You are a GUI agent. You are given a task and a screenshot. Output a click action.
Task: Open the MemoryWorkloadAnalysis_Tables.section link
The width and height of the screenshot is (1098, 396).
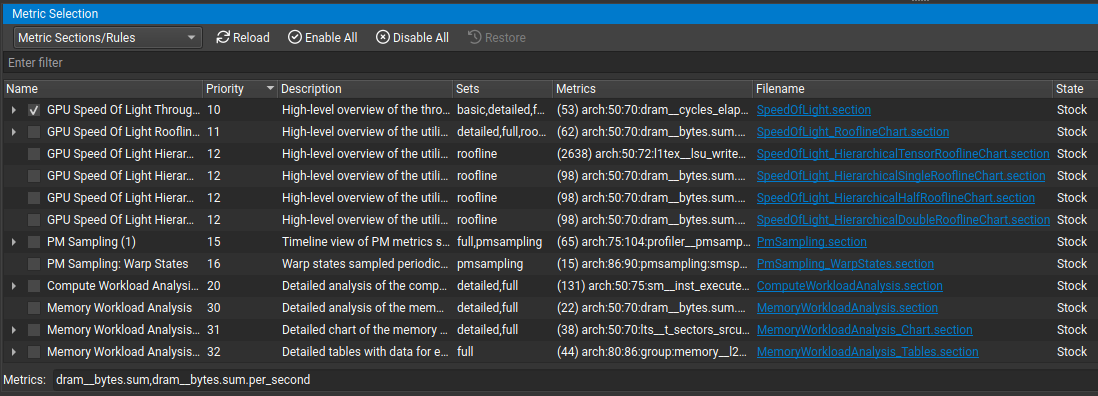tap(868, 352)
